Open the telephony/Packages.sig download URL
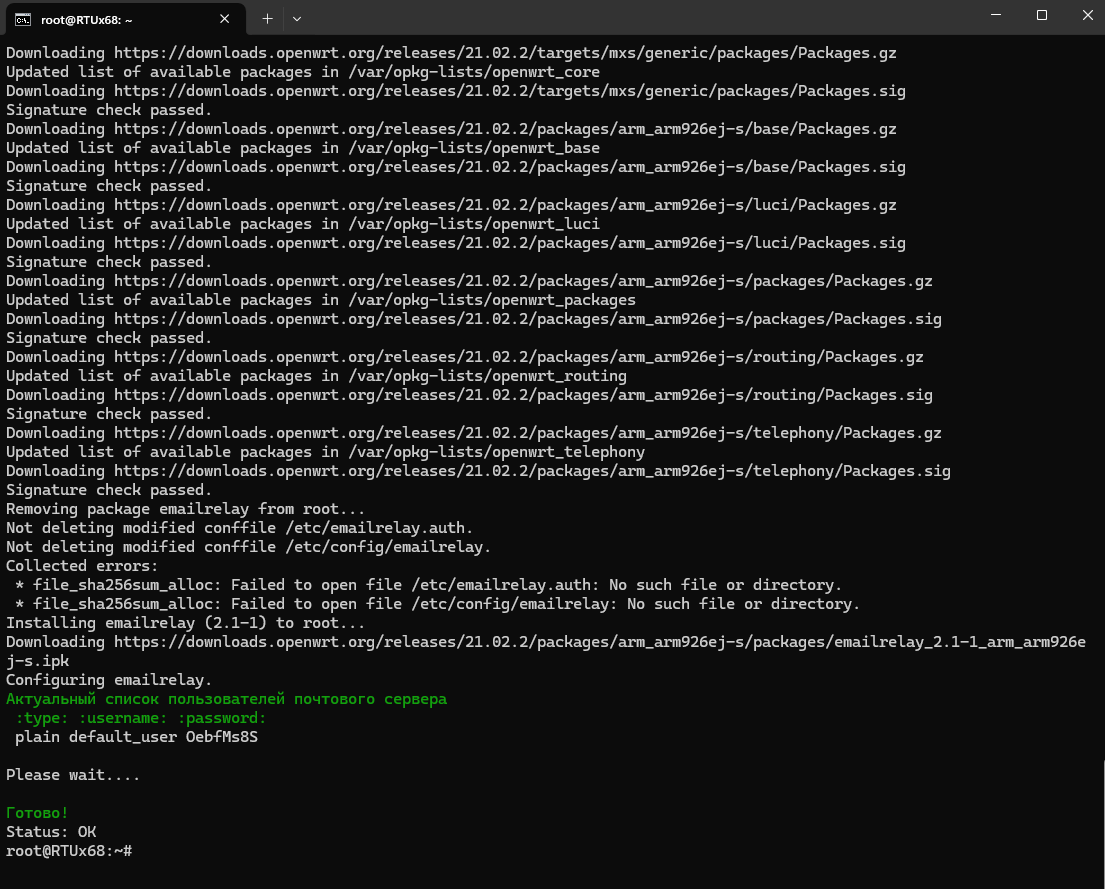This screenshot has height=889, width=1105. (x=532, y=471)
